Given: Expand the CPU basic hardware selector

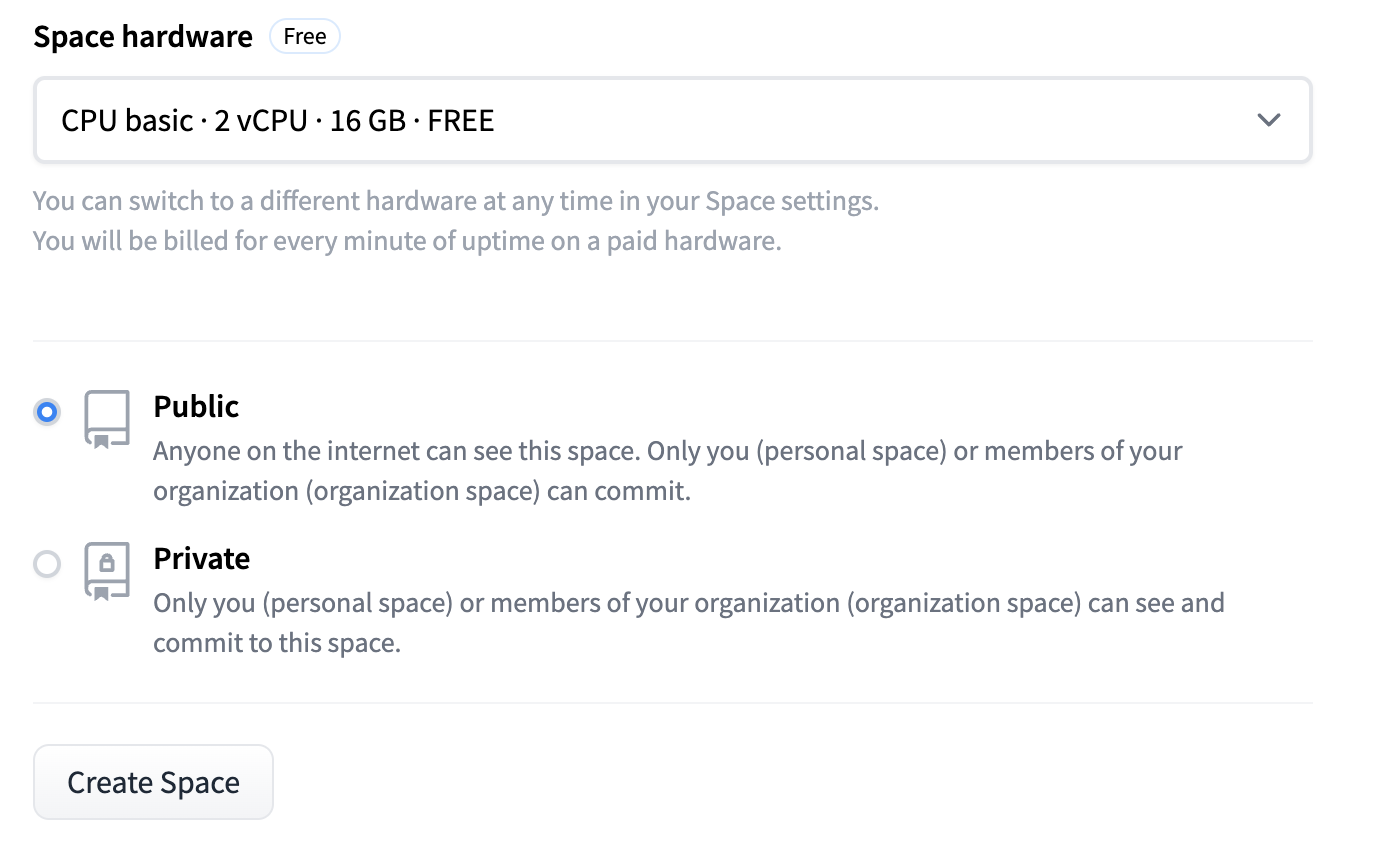Looking at the screenshot, I should 672,120.
